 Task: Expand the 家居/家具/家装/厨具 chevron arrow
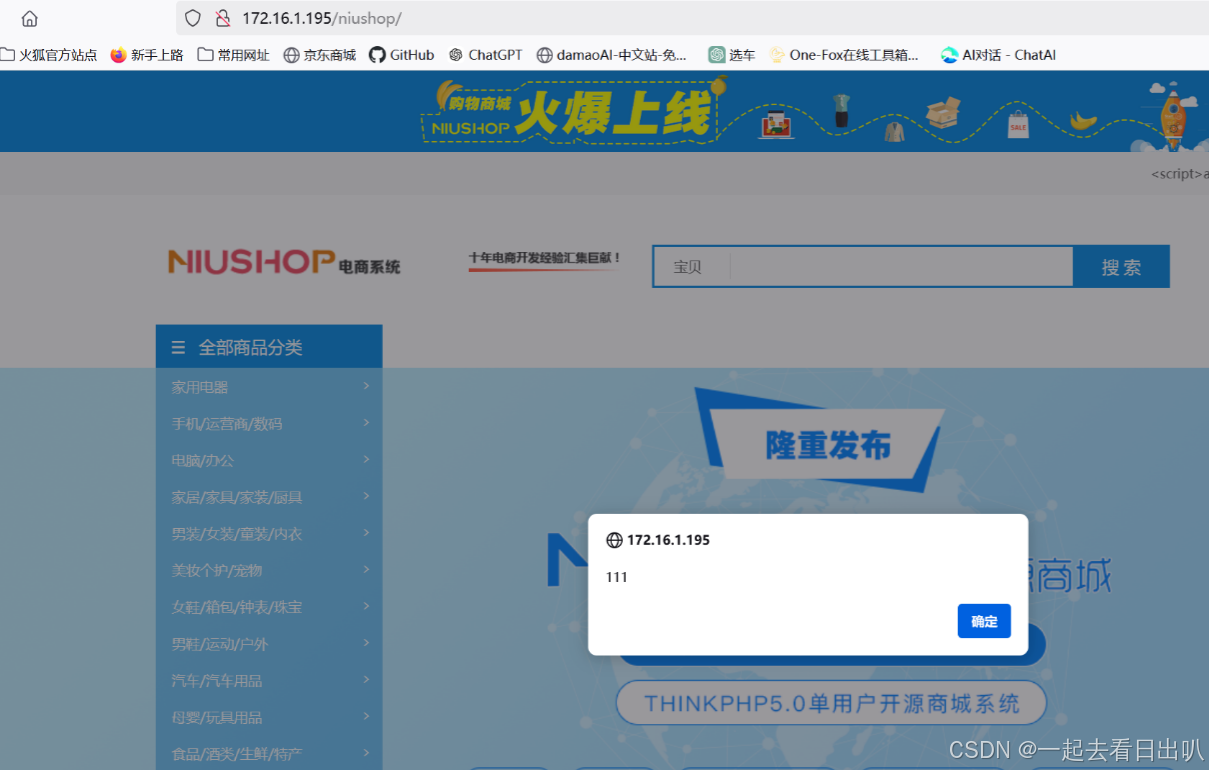pyautogui.click(x=366, y=496)
